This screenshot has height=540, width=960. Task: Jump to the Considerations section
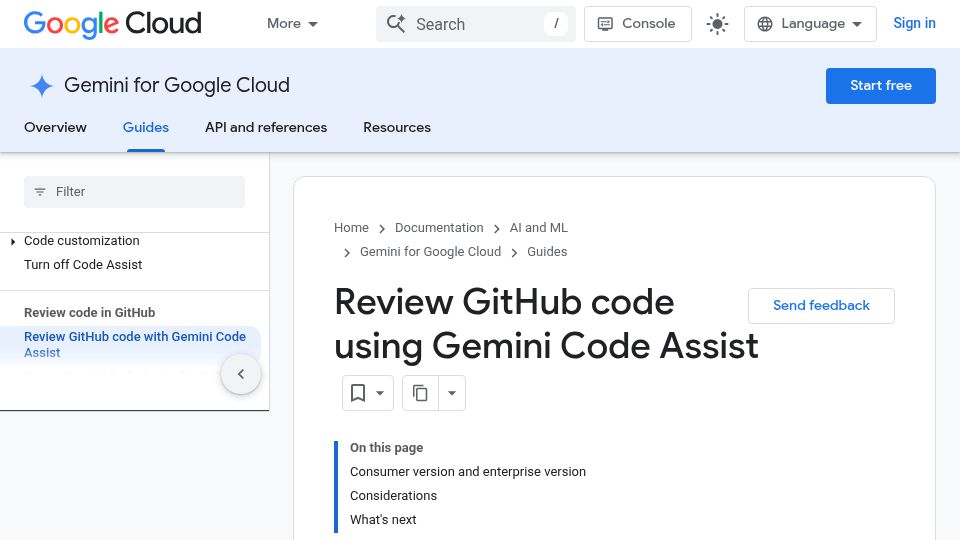click(393, 495)
